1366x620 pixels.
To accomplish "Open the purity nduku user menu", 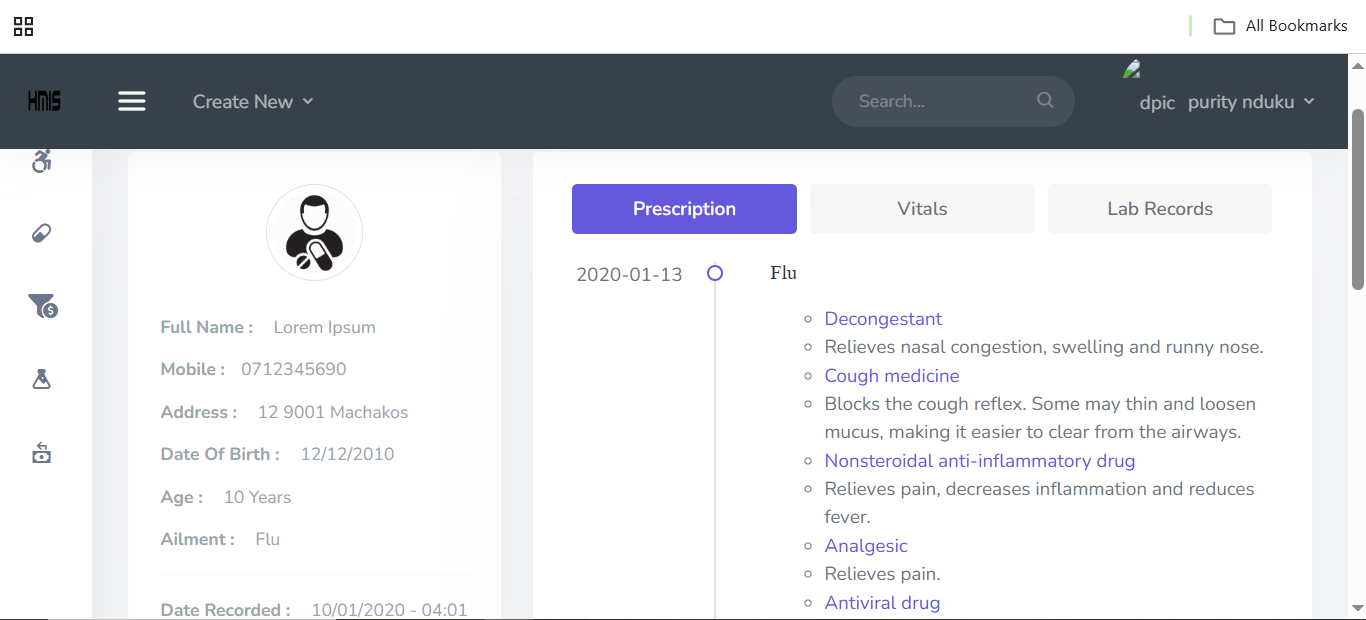I will pos(1250,102).
